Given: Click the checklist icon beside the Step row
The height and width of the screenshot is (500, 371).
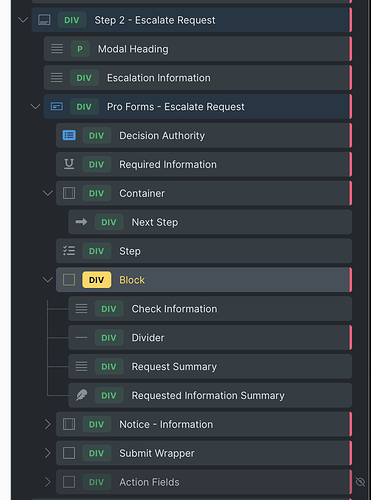Looking at the screenshot, I should pyautogui.click(x=69, y=251).
